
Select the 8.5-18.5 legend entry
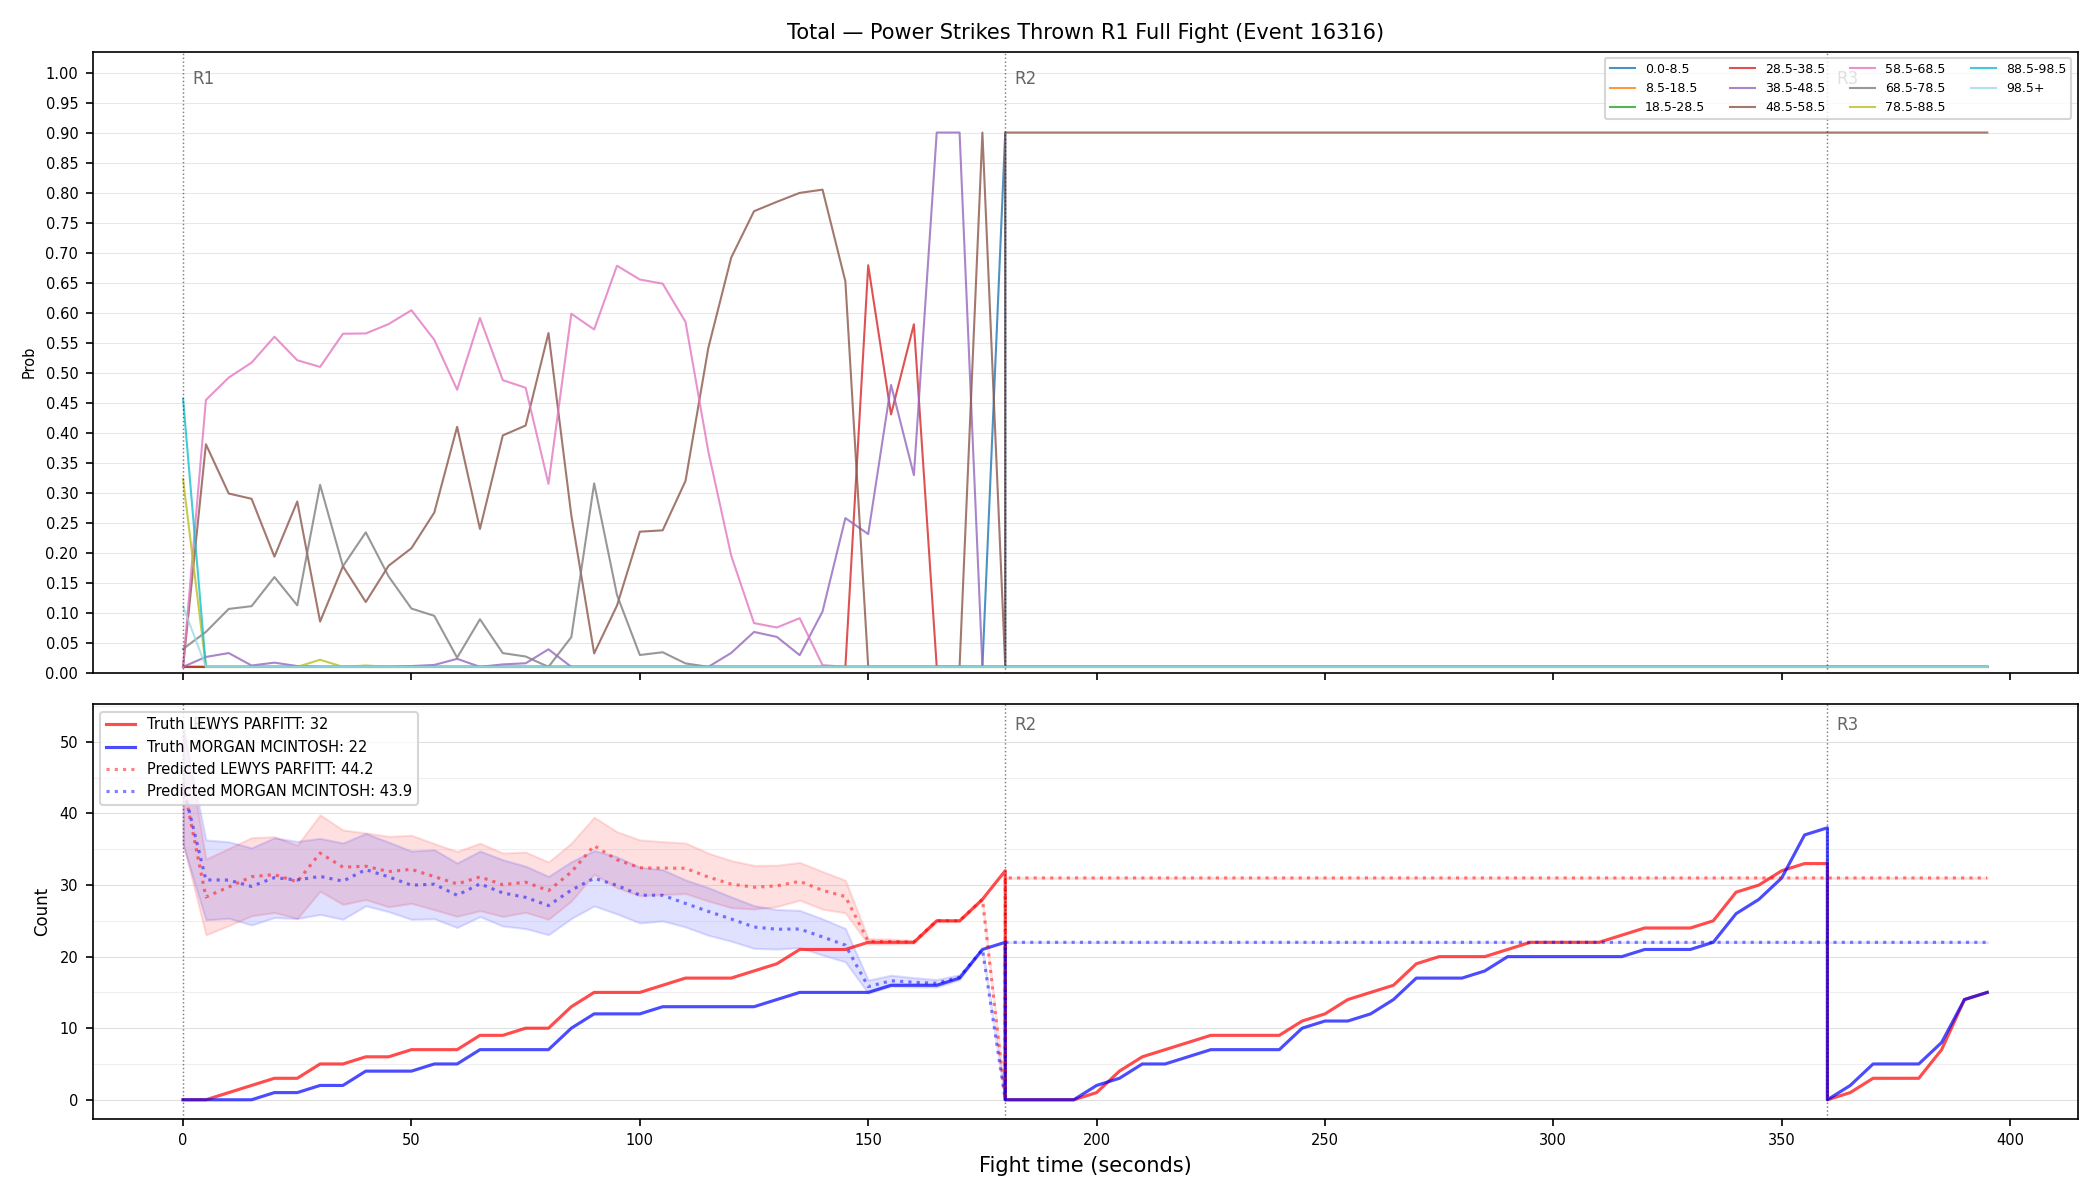1653,88
